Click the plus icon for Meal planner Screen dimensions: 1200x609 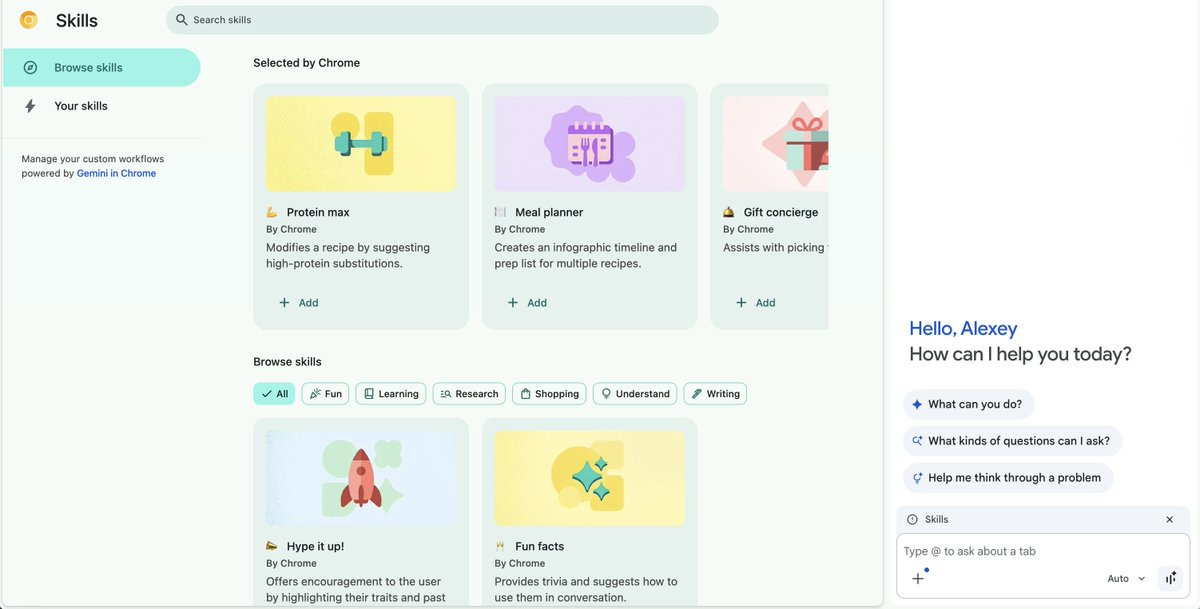pos(513,303)
